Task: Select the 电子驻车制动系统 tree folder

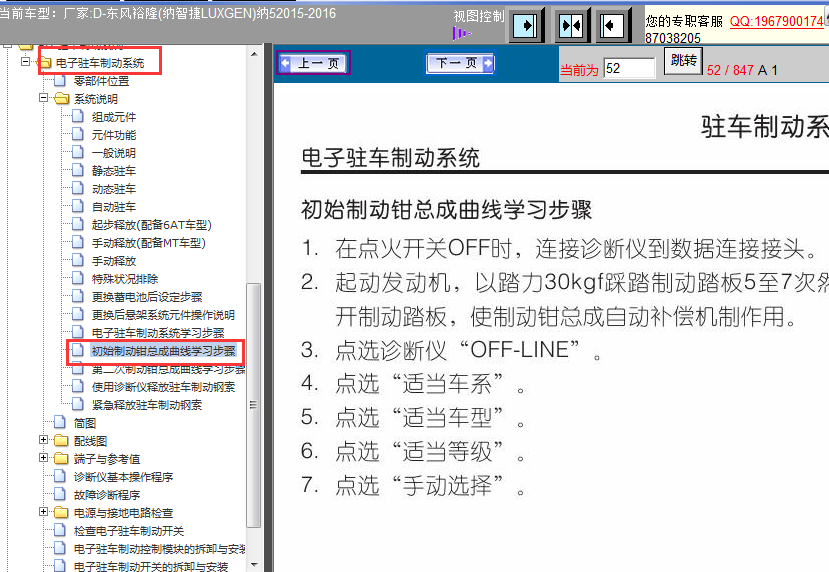Action: coord(99,63)
